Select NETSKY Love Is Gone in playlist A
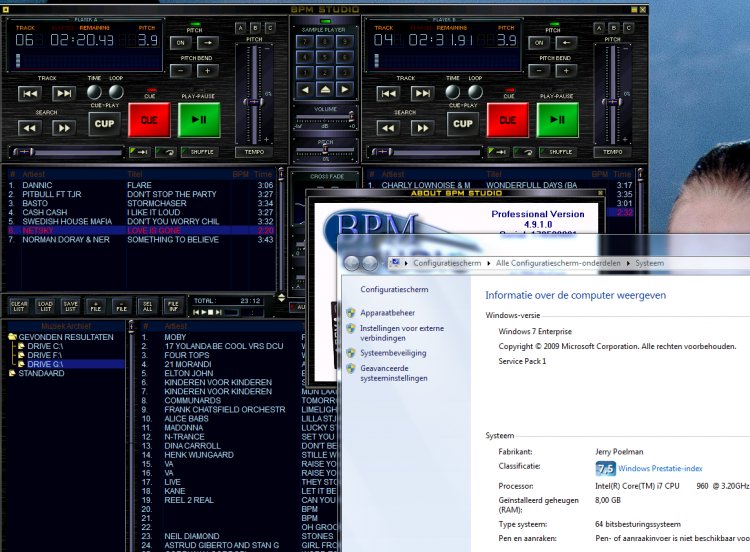Viewport: 750px width, 552px height. coord(141,231)
